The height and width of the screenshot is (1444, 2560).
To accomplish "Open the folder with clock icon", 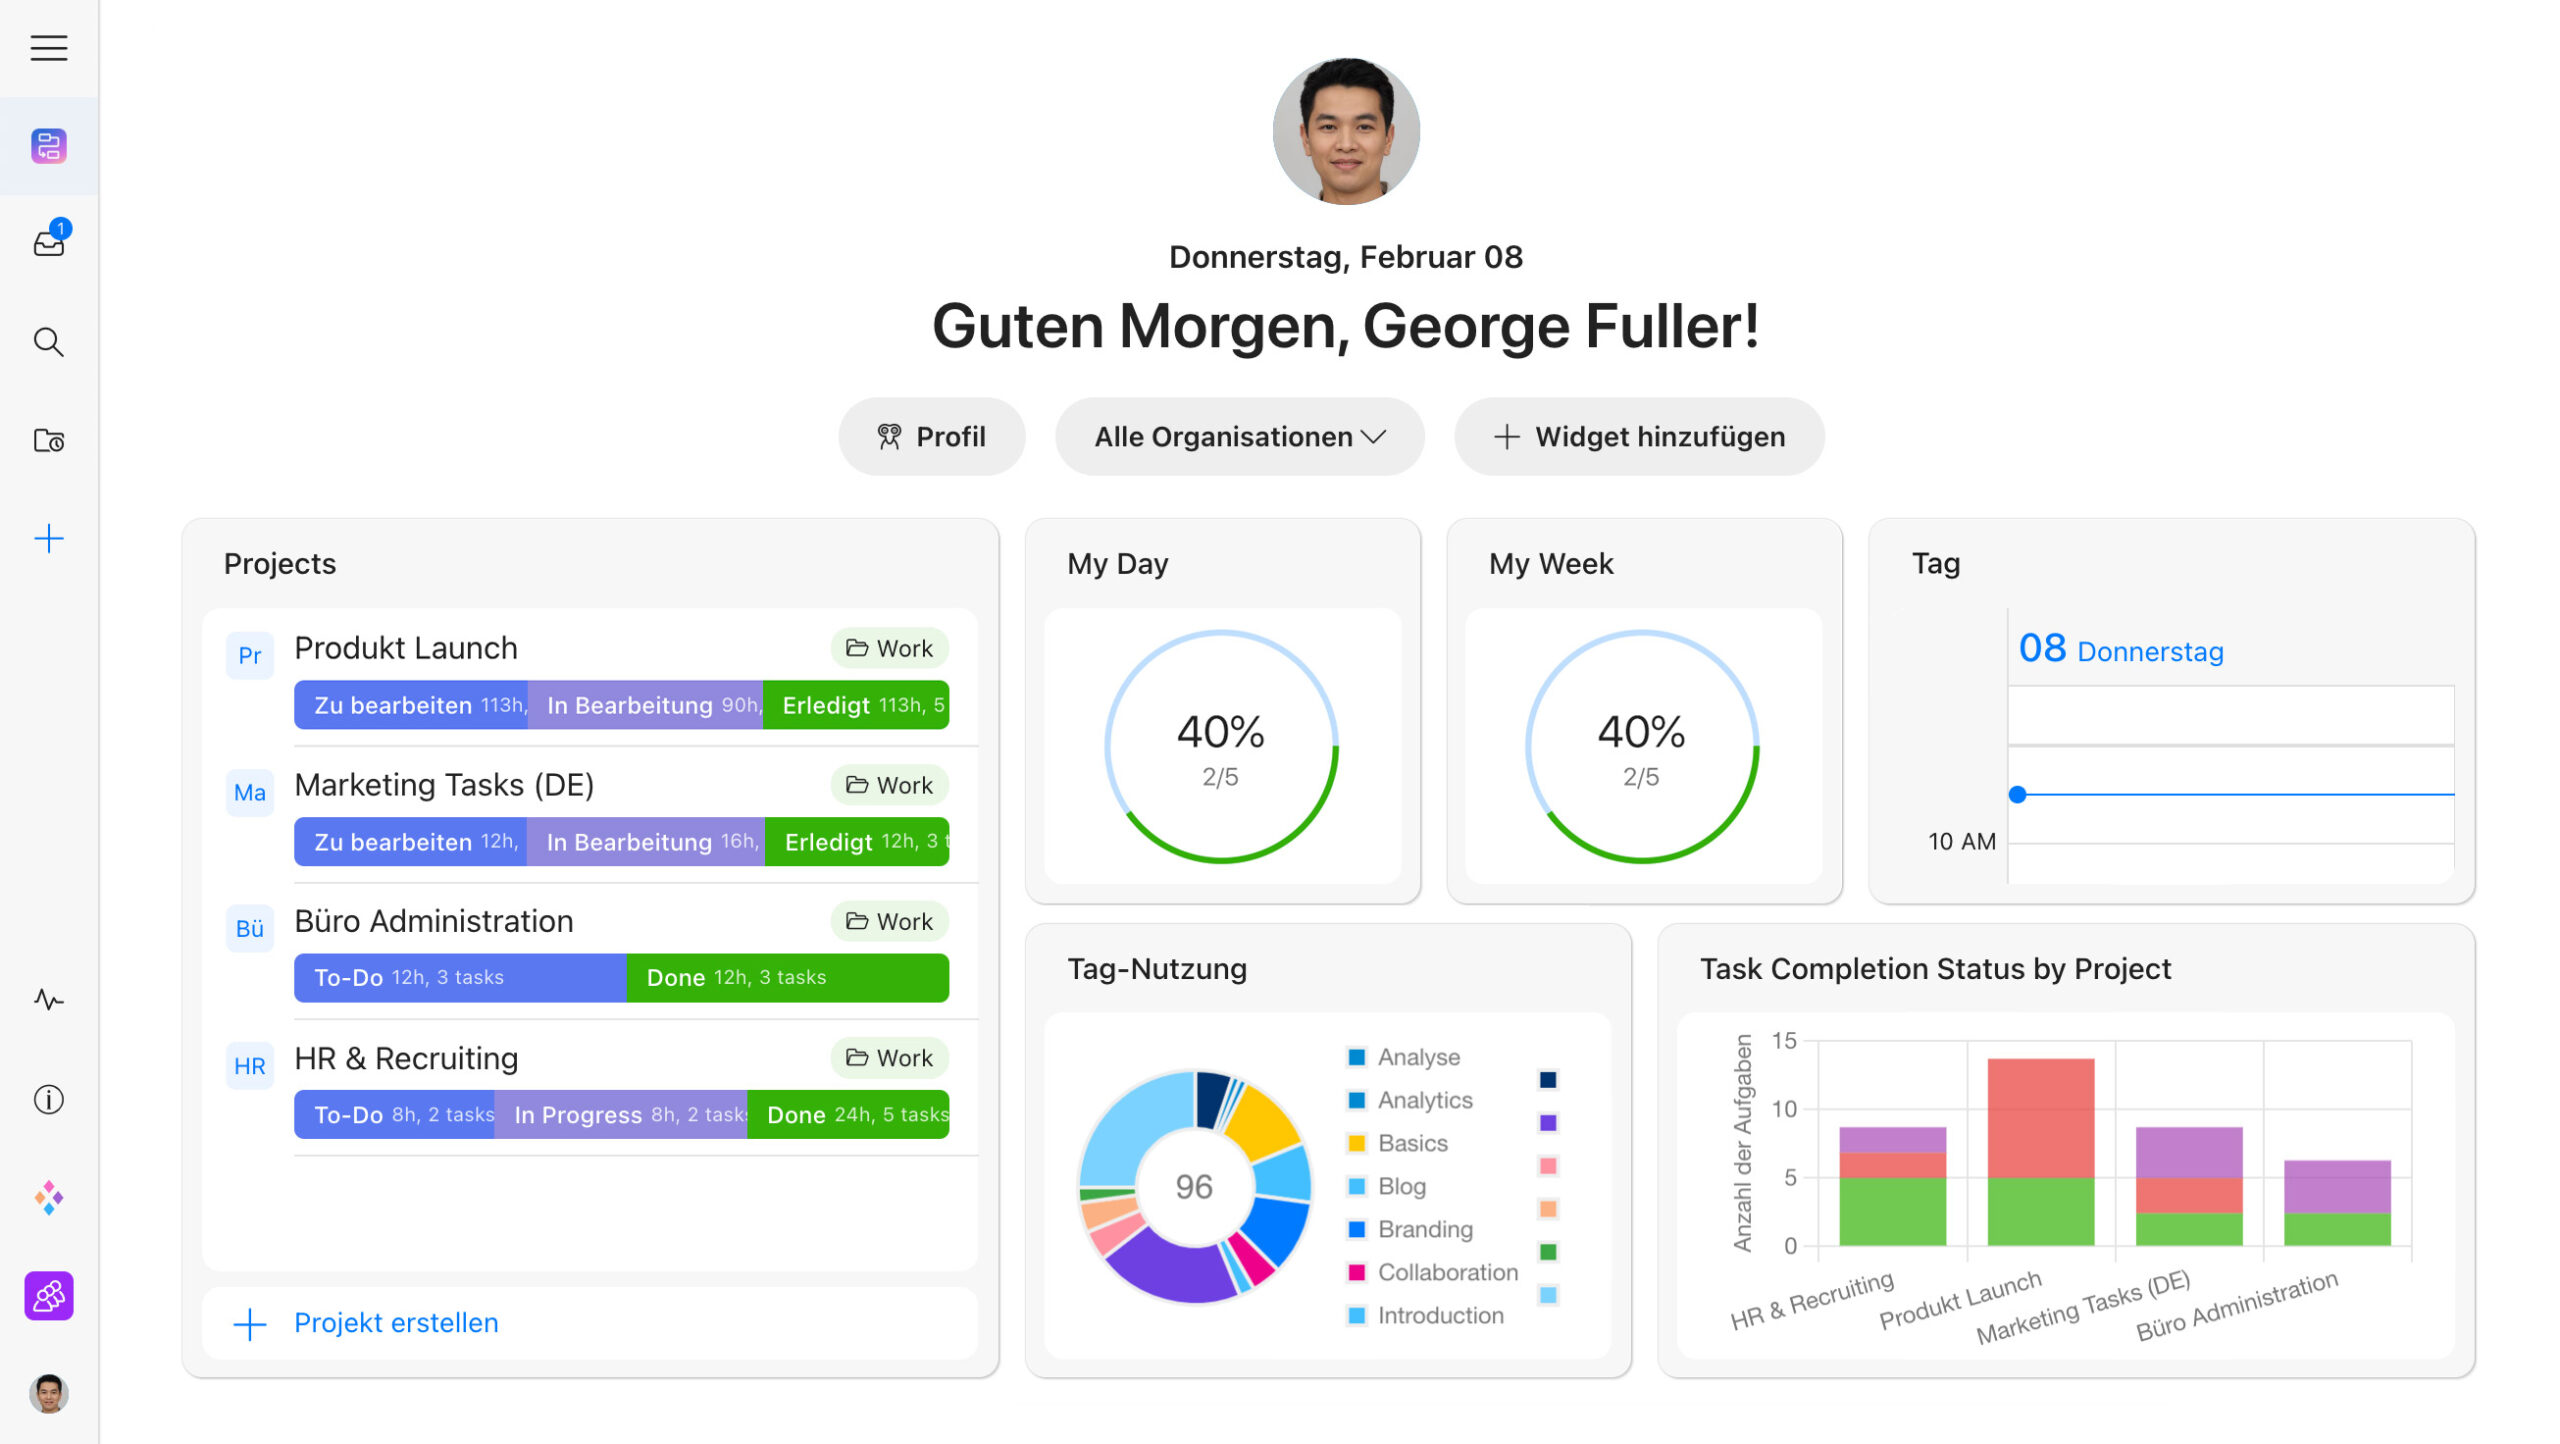I will pyautogui.click(x=48, y=440).
